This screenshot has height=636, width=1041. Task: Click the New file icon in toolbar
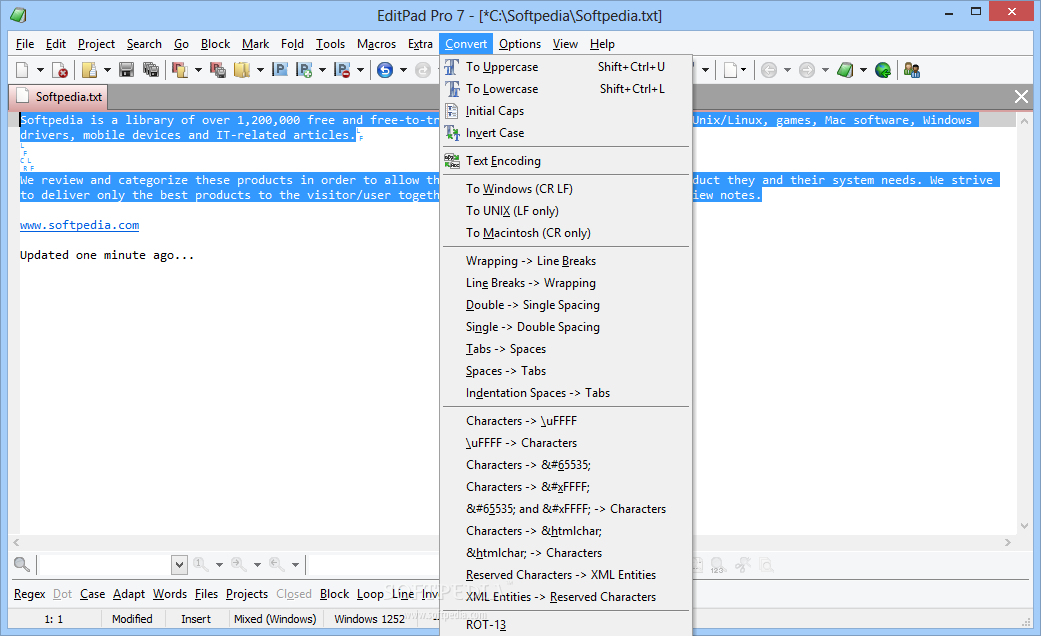coord(22,70)
